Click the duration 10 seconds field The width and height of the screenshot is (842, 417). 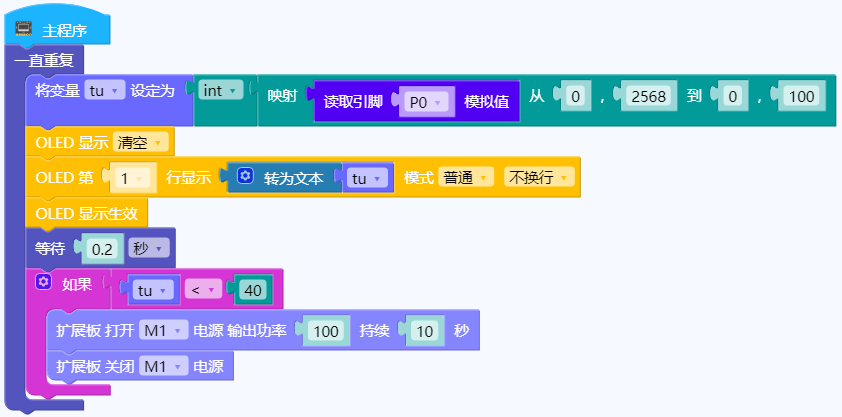coord(425,331)
